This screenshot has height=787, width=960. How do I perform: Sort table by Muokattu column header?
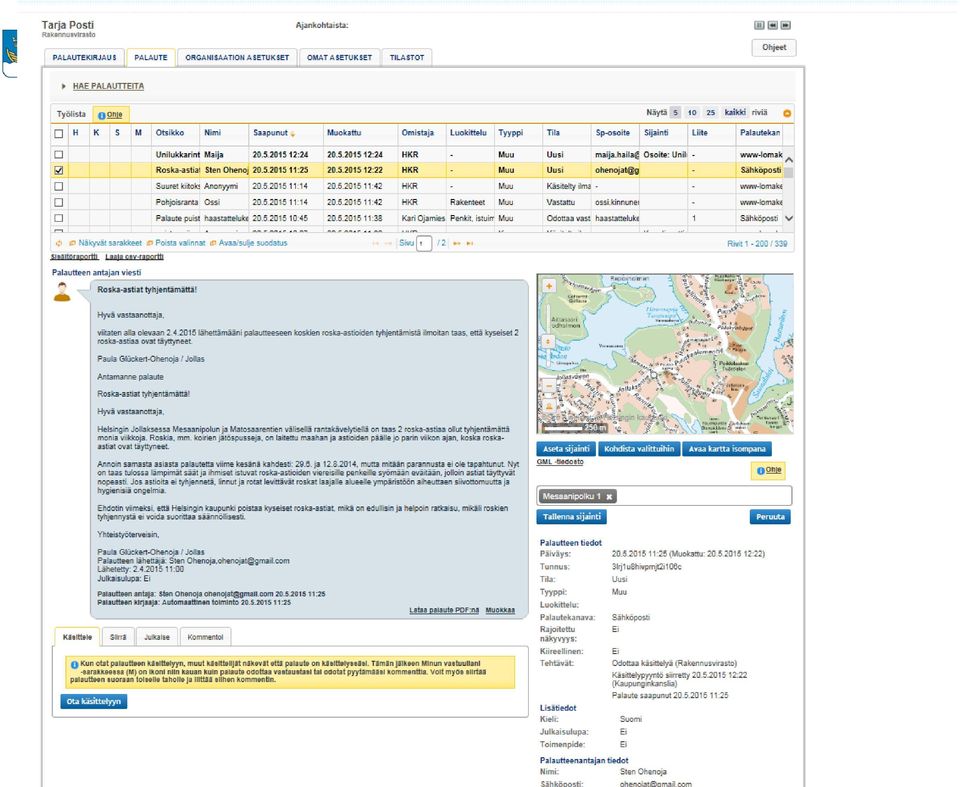pos(344,133)
